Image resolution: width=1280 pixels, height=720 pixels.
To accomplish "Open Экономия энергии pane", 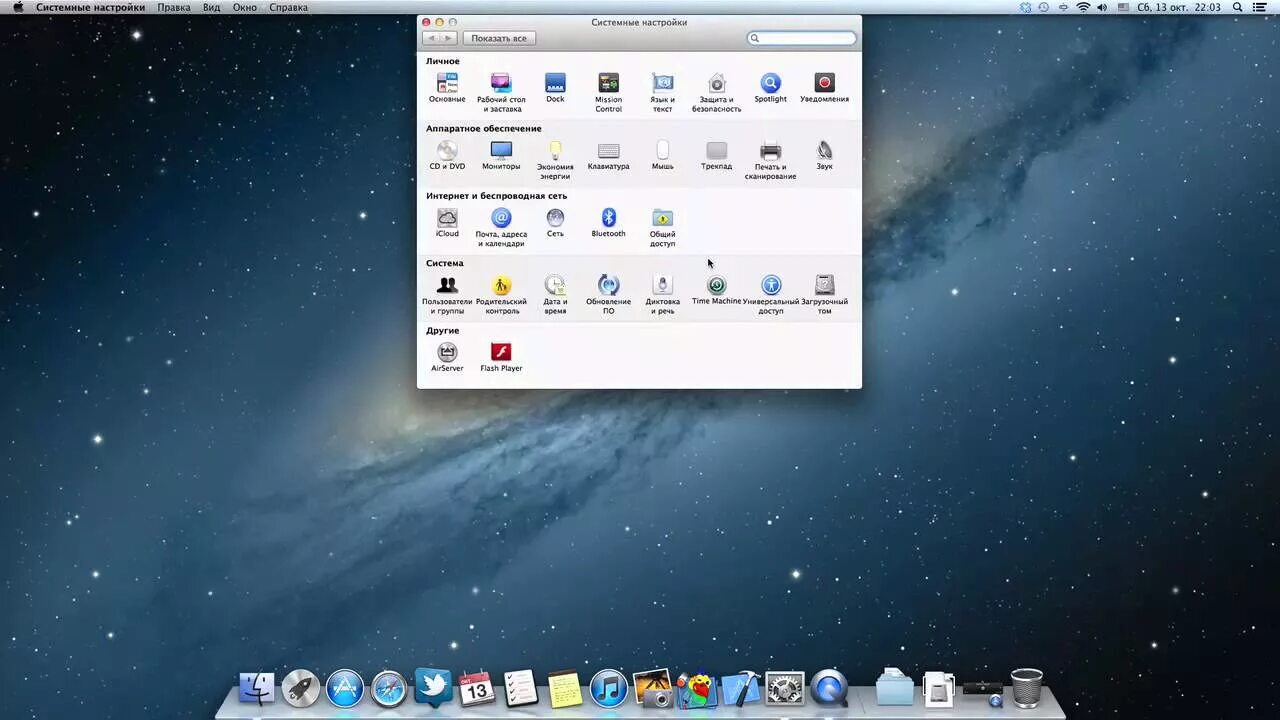I will click(x=555, y=160).
